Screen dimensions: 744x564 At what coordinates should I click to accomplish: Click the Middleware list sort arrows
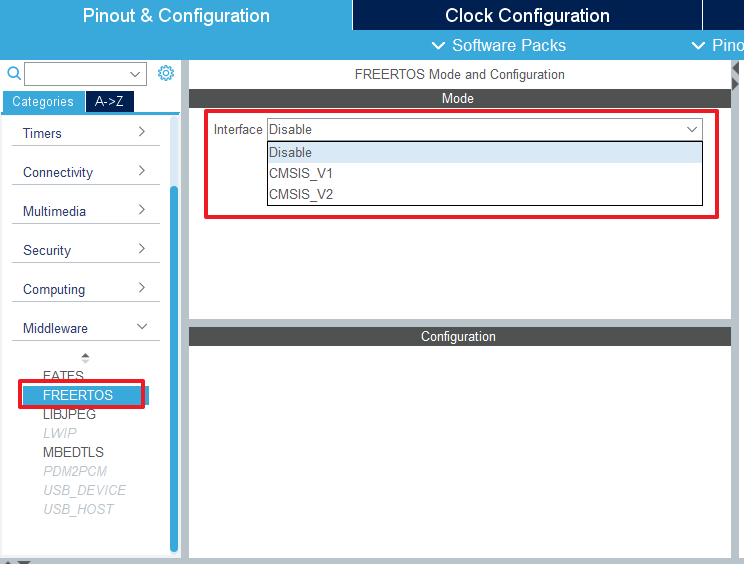85,358
